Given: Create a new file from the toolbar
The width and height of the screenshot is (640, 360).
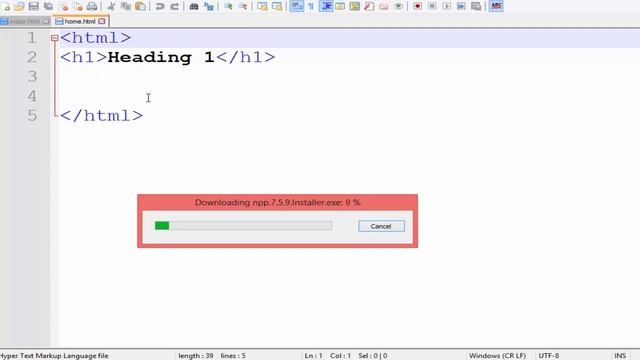Looking at the screenshot, I should click(x=6, y=6).
